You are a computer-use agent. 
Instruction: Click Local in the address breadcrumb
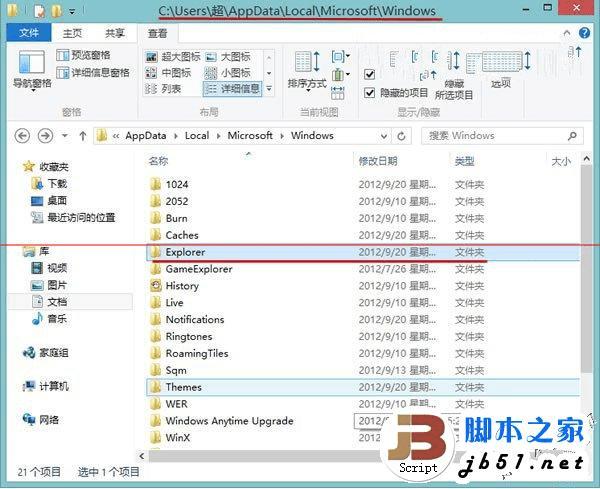click(197, 136)
